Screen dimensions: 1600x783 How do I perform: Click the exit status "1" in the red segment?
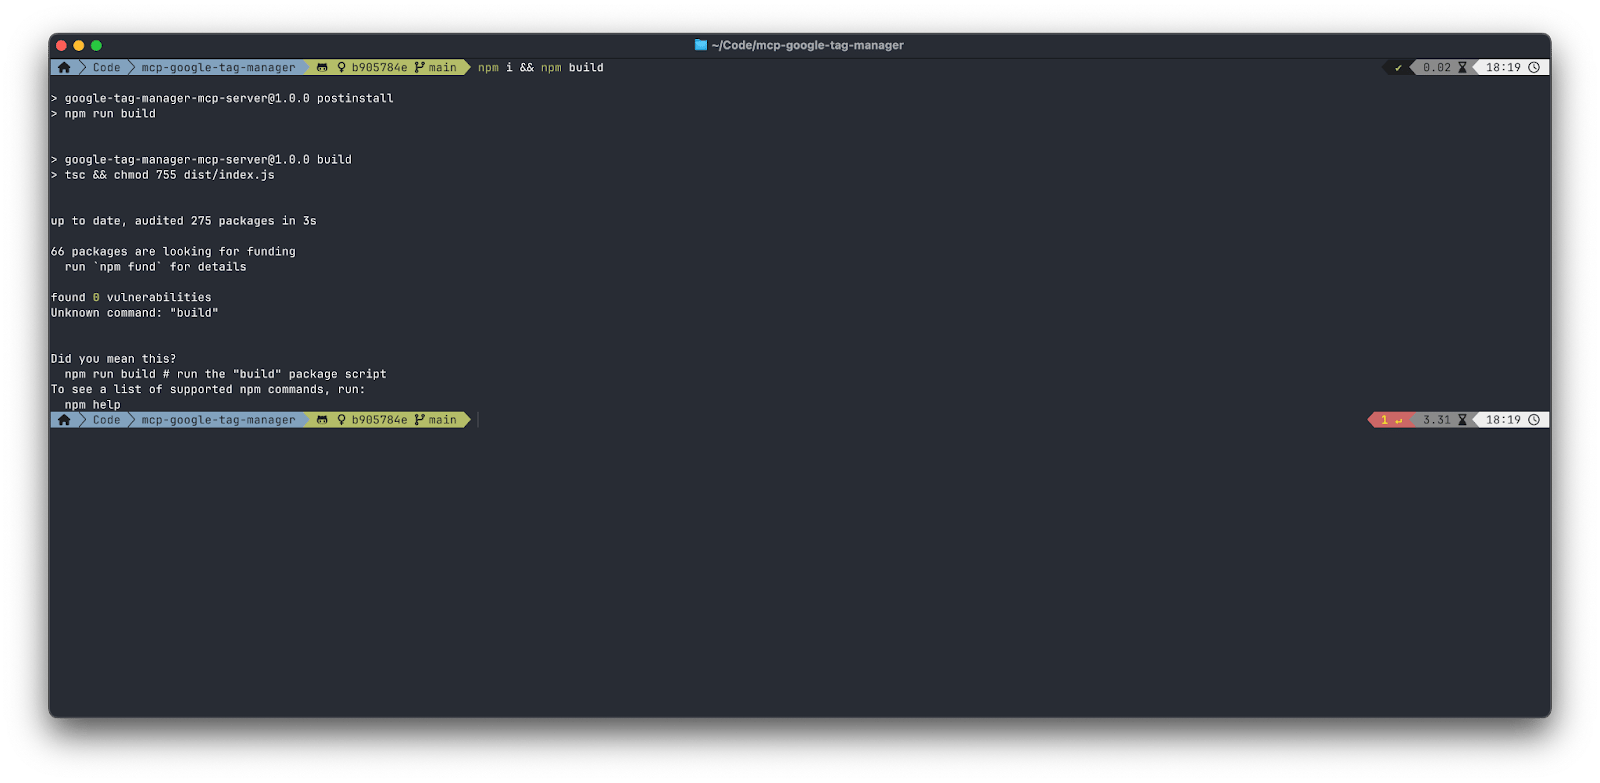pyautogui.click(x=1384, y=420)
